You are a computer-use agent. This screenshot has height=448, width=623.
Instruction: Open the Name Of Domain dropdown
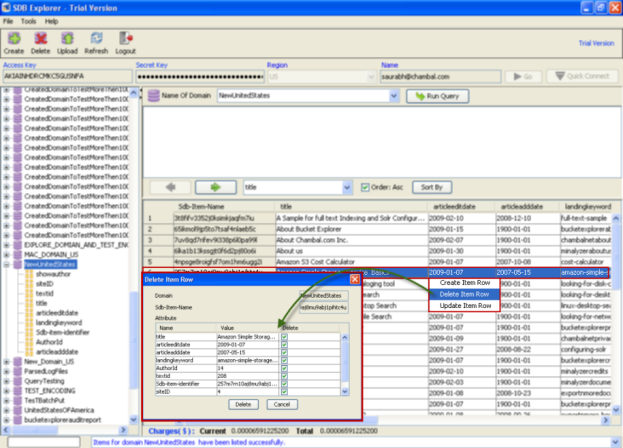394,96
